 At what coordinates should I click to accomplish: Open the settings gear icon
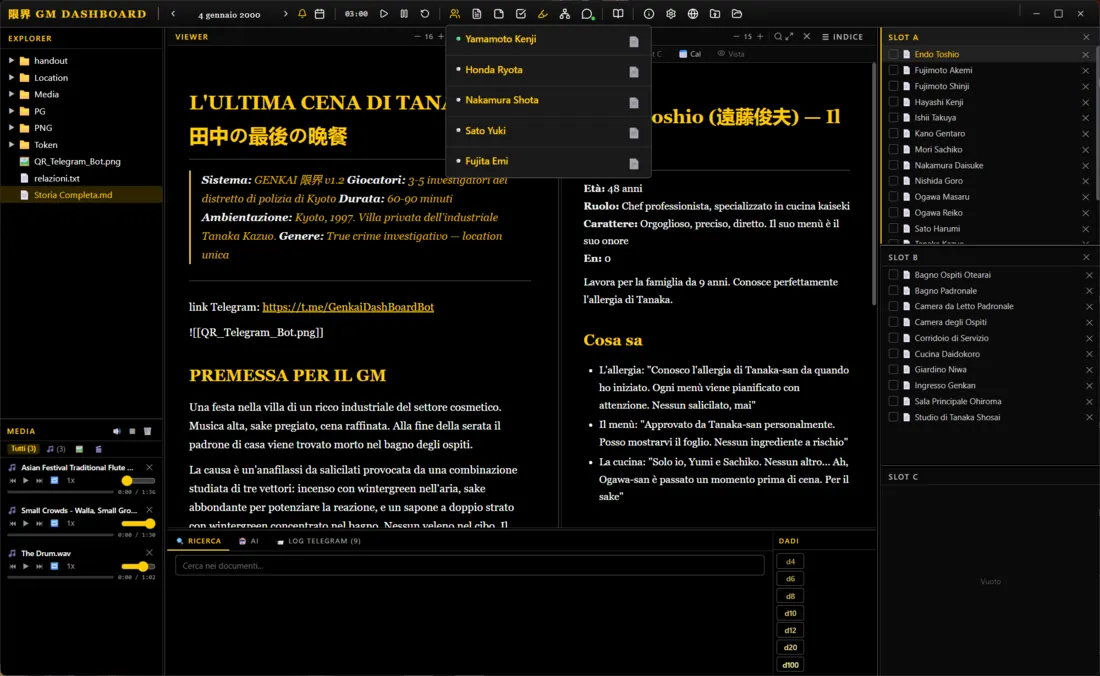671,14
